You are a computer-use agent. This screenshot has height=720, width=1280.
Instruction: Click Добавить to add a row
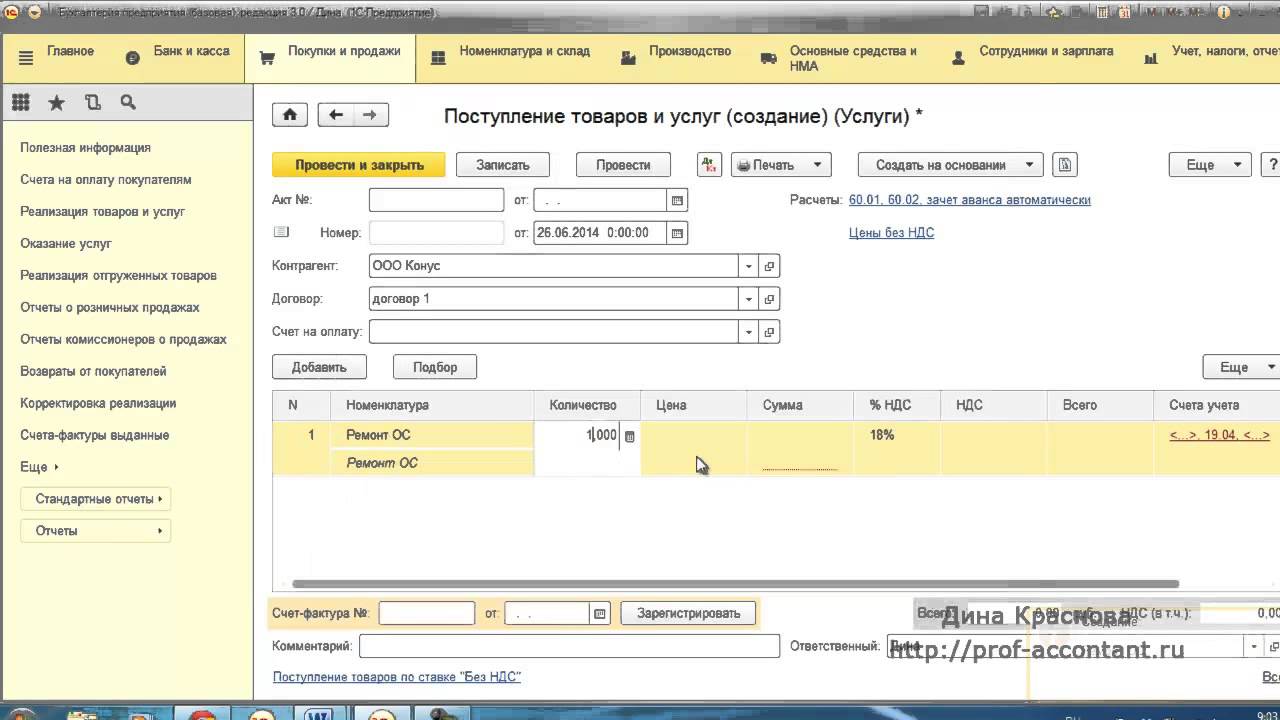[x=319, y=367]
